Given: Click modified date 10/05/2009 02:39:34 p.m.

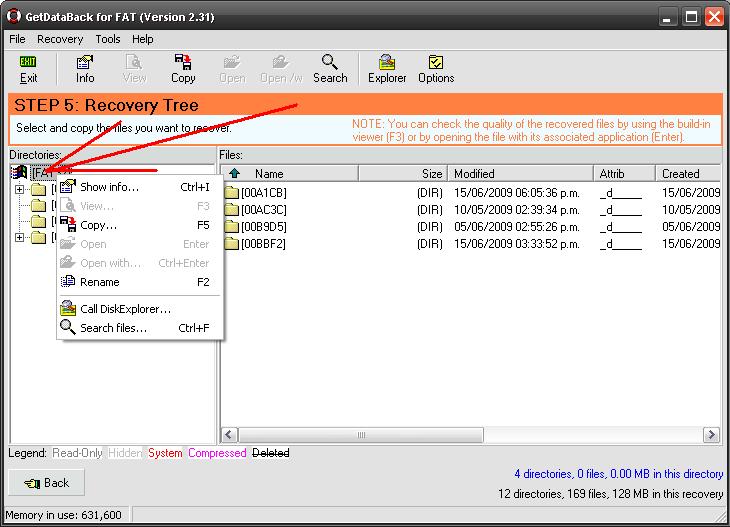Looking at the screenshot, I should point(517,210).
